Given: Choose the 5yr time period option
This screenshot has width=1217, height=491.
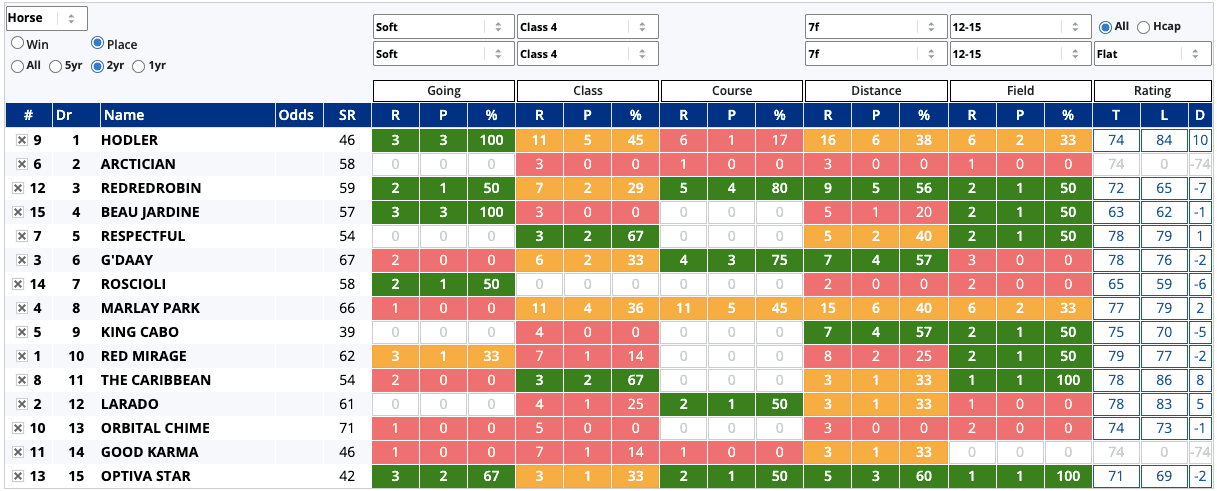Looking at the screenshot, I should click(x=56, y=66).
